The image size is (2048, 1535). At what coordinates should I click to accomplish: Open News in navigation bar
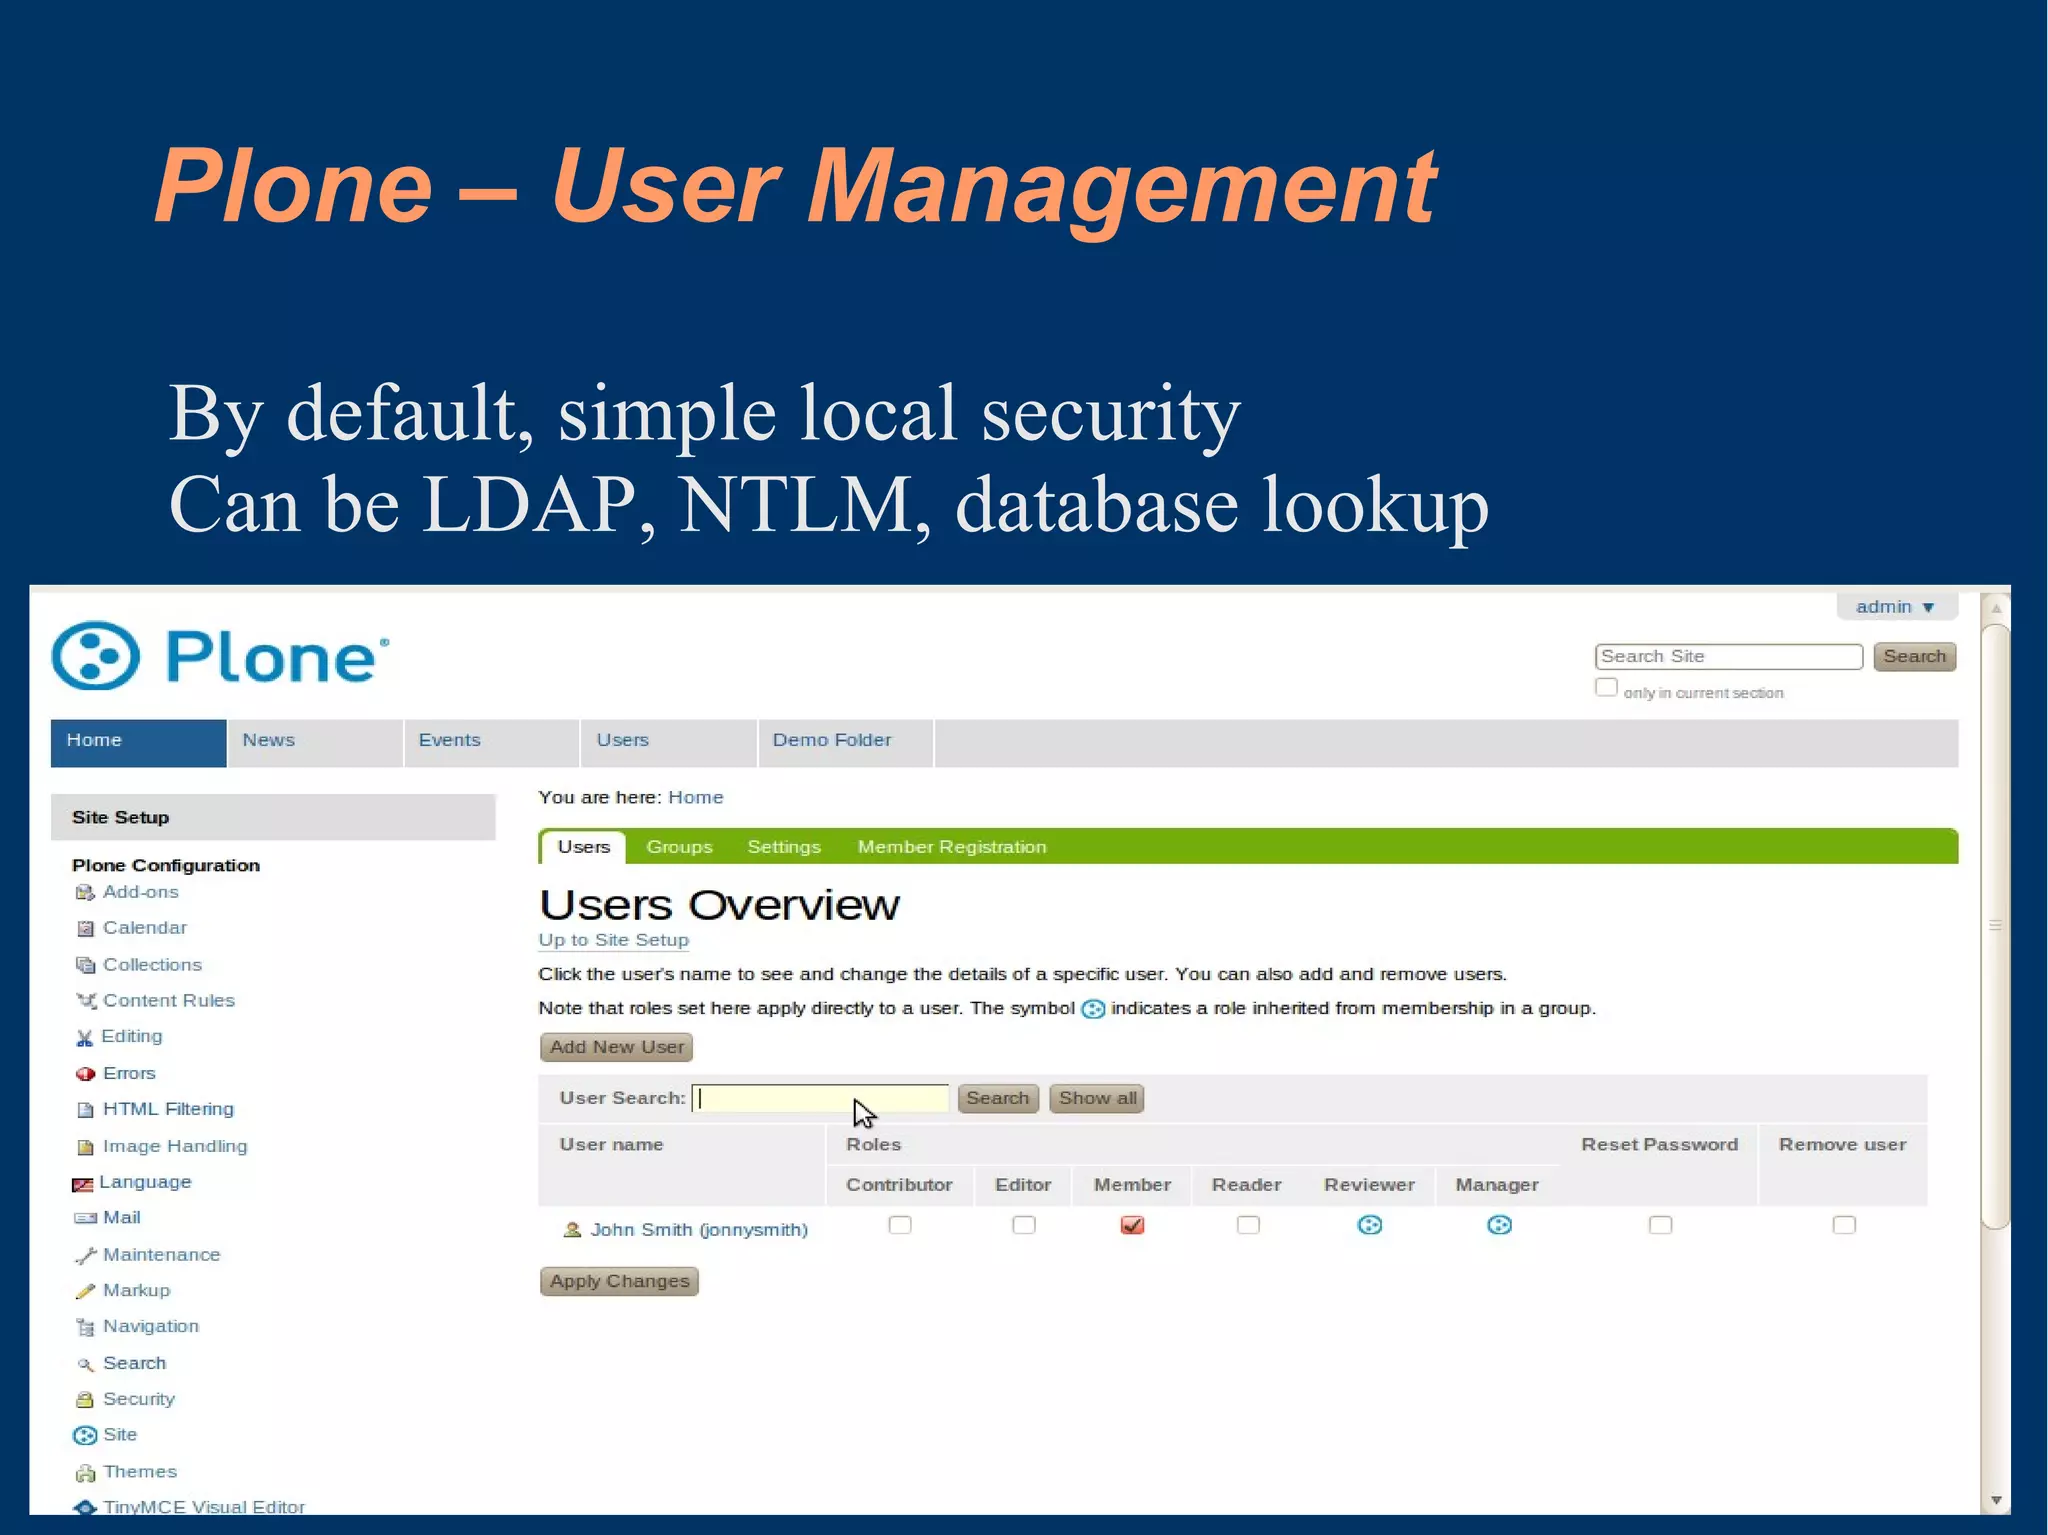[x=315, y=743]
